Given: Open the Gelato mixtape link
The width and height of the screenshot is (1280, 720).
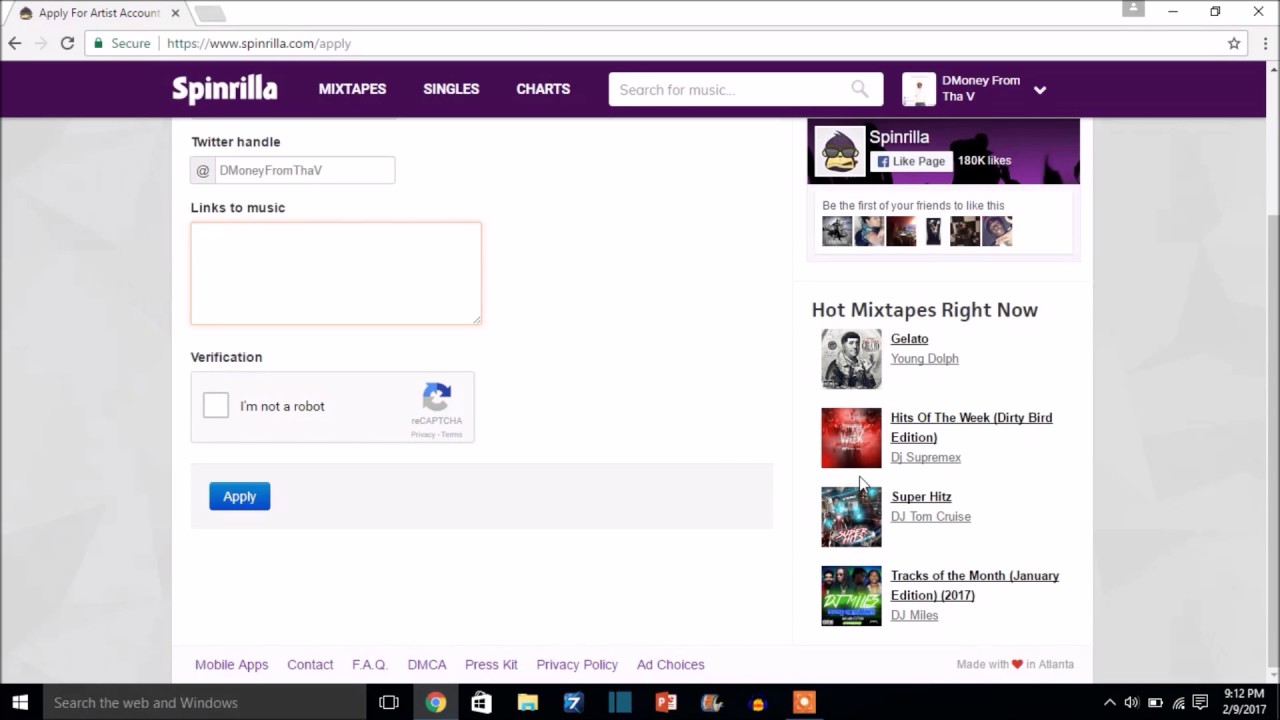Looking at the screenshot, I should point(909,339).
